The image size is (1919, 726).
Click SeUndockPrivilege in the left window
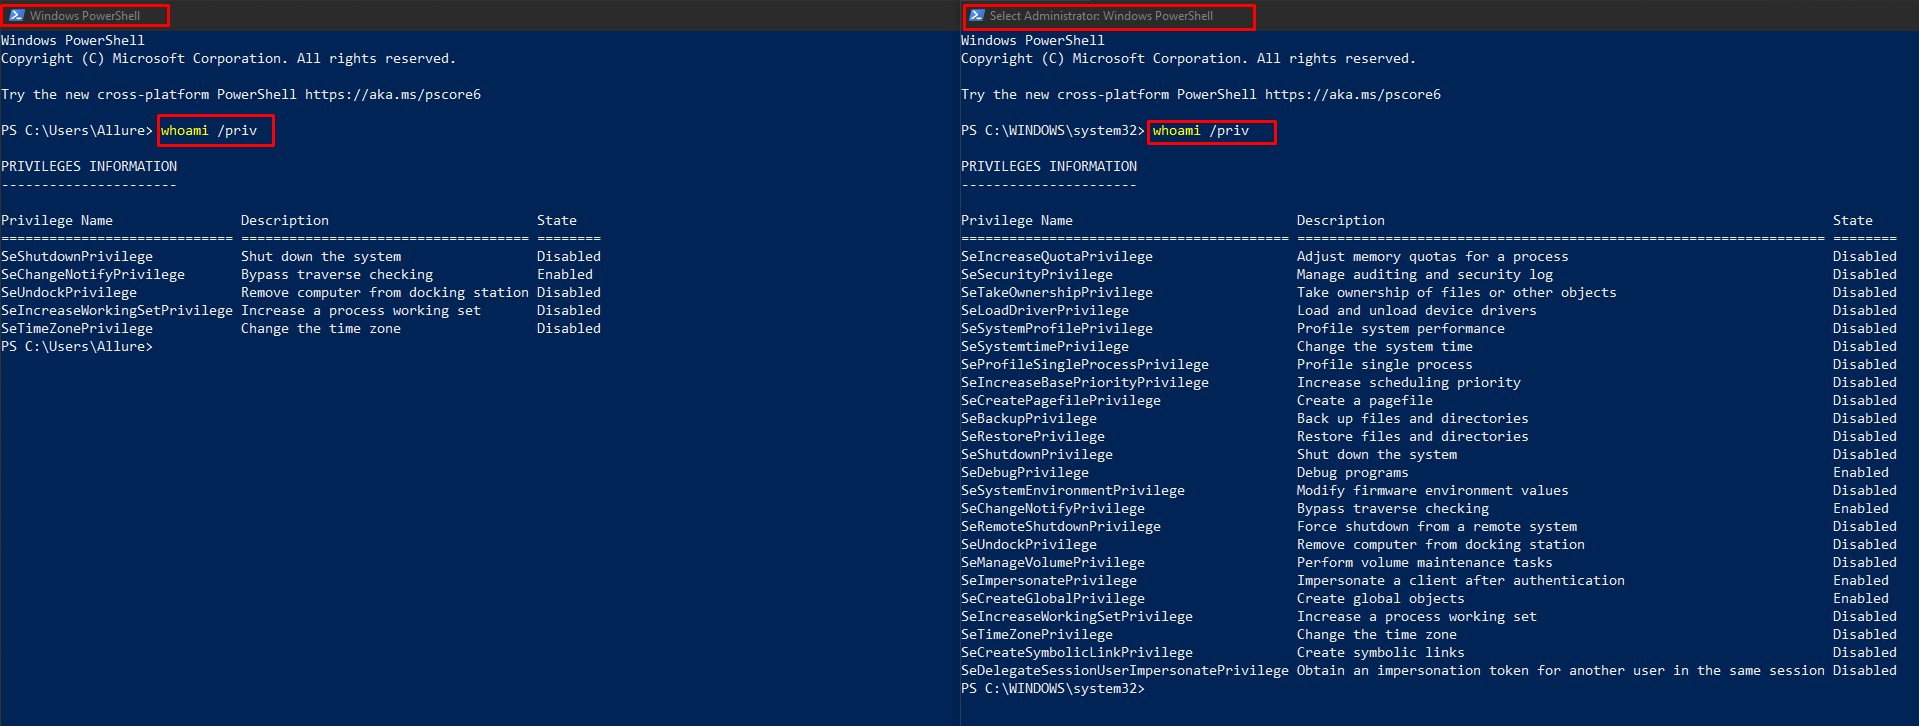click(69, 293)
